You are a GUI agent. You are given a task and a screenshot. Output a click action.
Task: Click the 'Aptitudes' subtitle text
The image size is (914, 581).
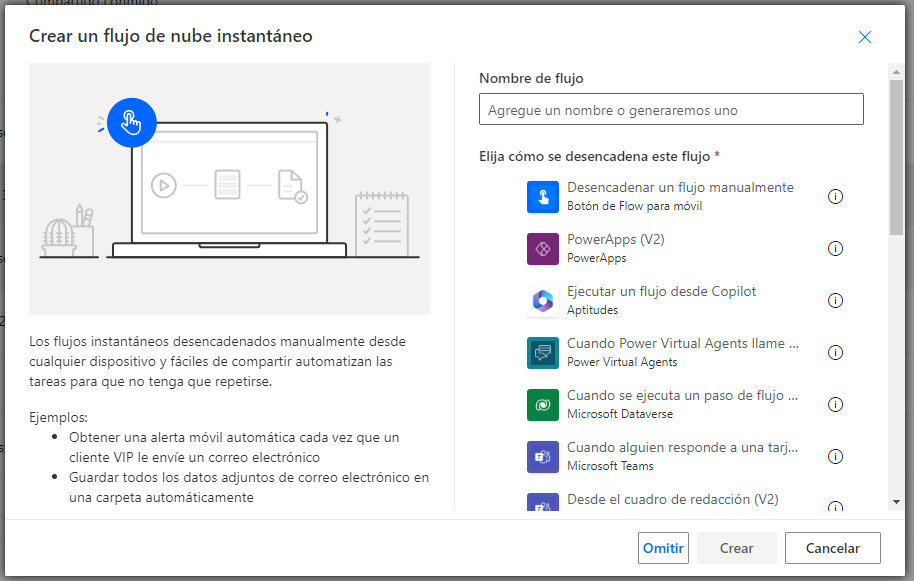point(592,310)
